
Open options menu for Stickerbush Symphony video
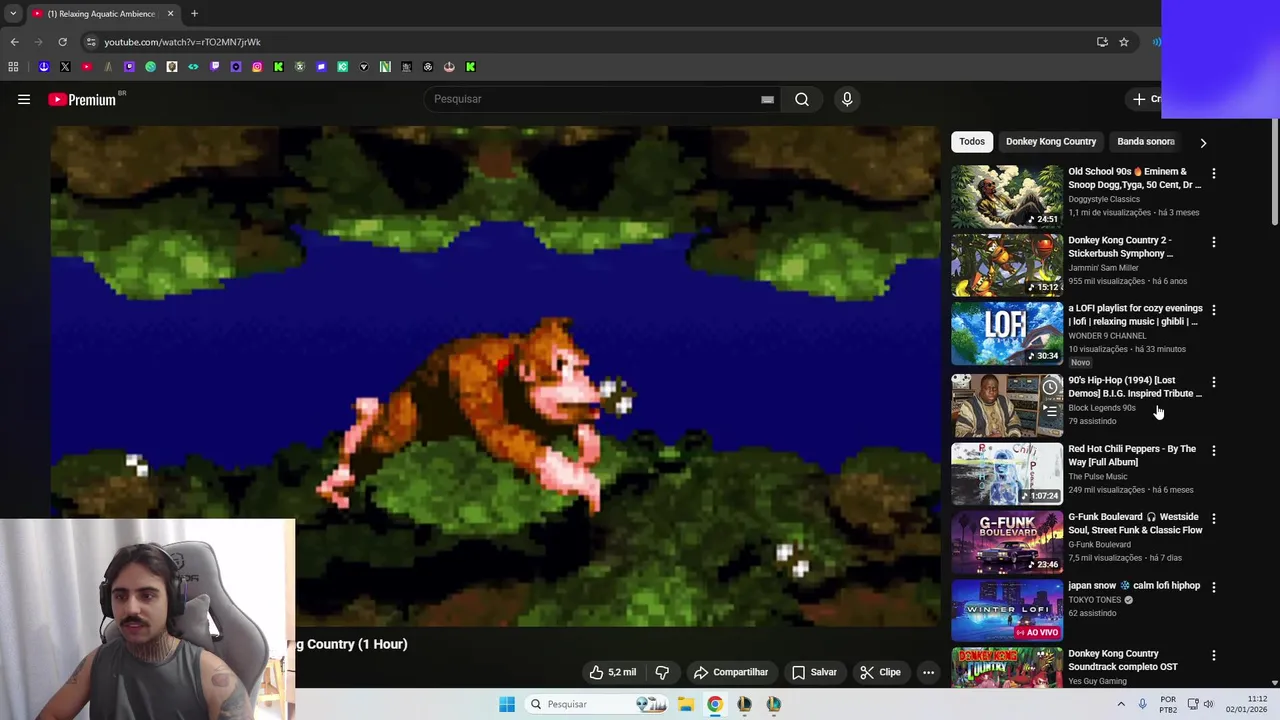(x=1214, y=242)
